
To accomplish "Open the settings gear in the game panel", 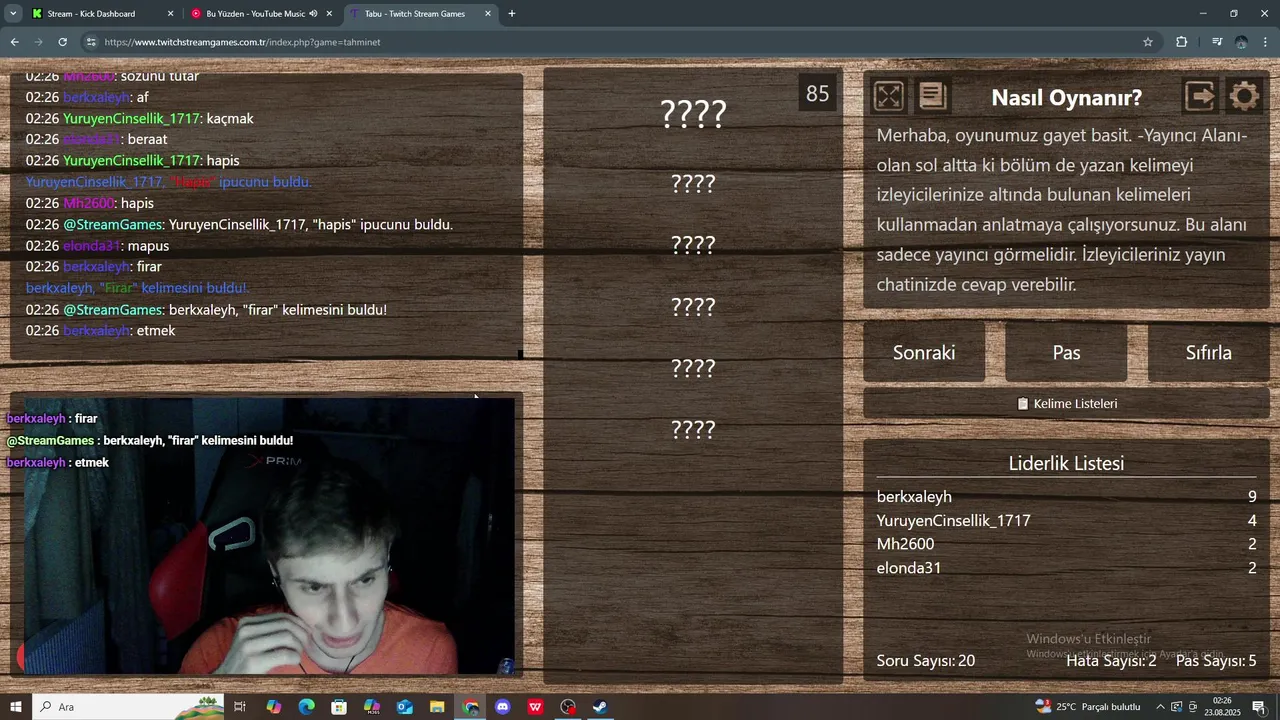I will tap(1244, 96).
